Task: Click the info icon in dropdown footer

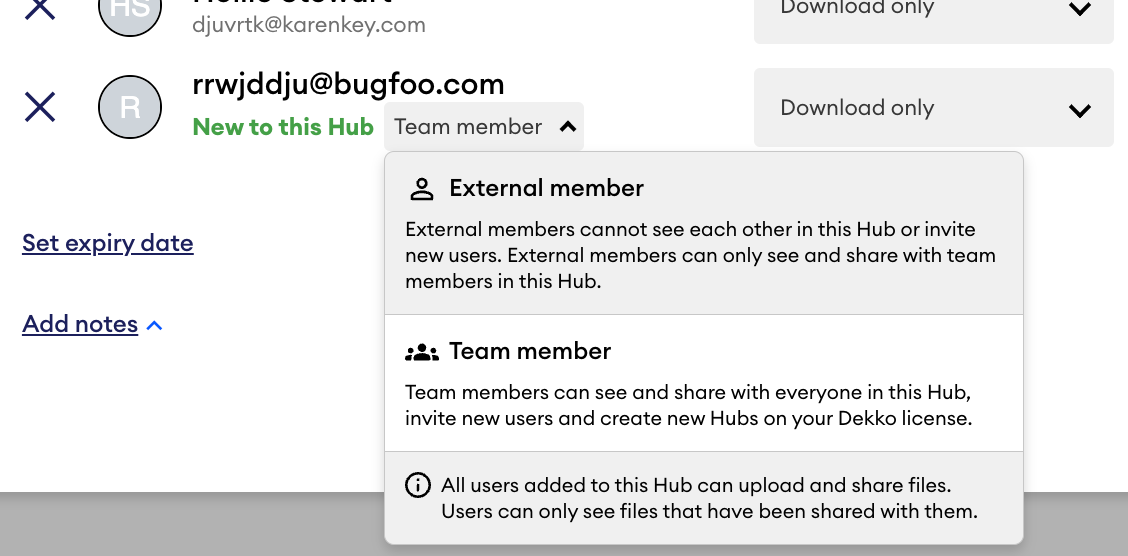Action: coord(418,486)
